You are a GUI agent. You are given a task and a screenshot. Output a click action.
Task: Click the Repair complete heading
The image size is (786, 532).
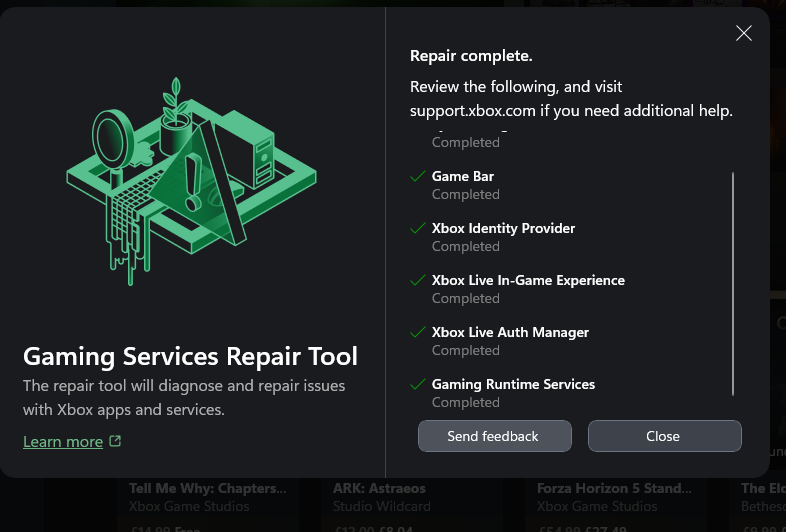coord(471,56)
